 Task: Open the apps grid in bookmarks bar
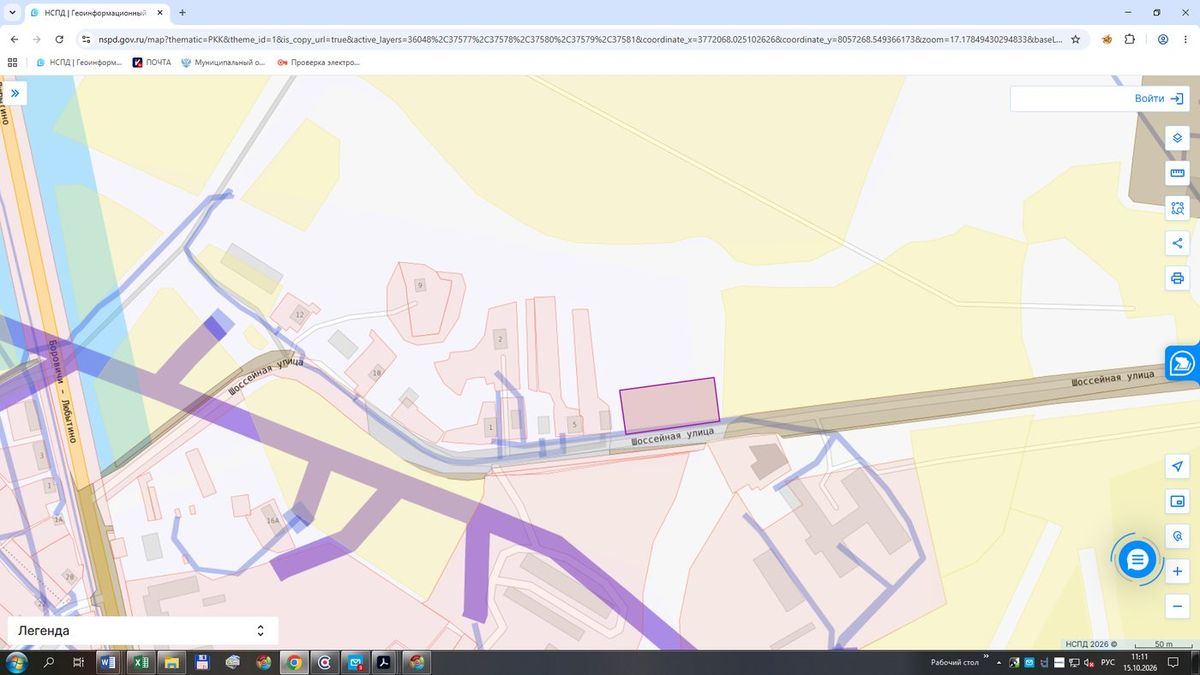pyautogui.click(x=13, y=62)
